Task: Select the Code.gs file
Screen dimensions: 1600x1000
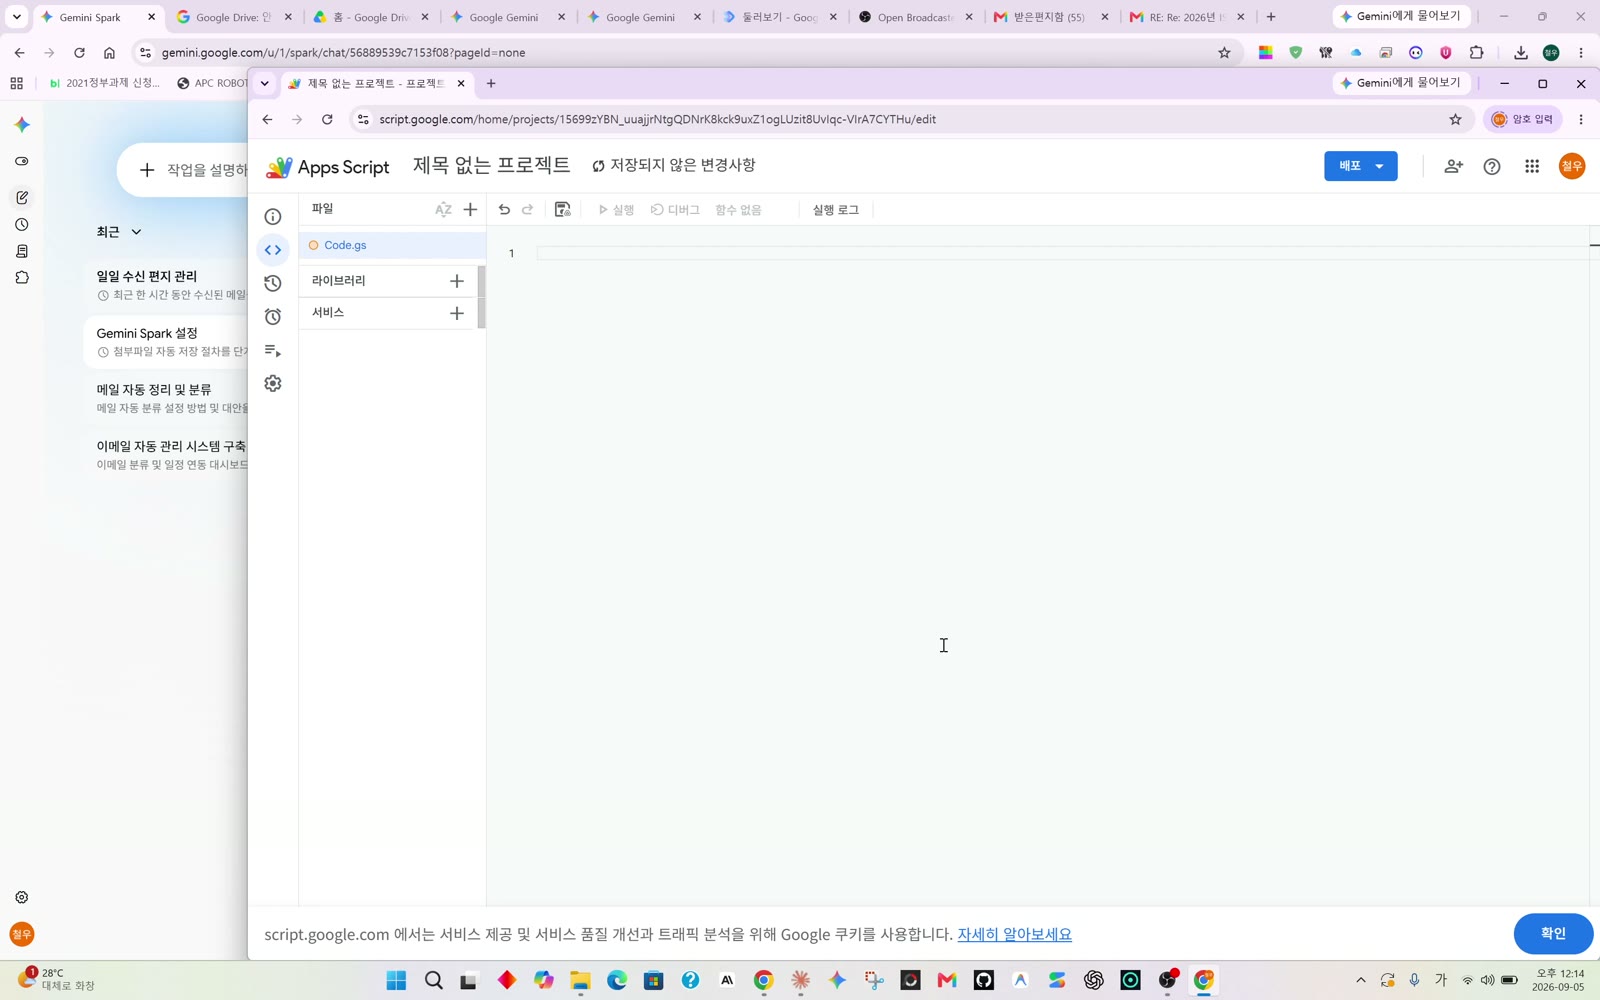Action: pos(392,245)
